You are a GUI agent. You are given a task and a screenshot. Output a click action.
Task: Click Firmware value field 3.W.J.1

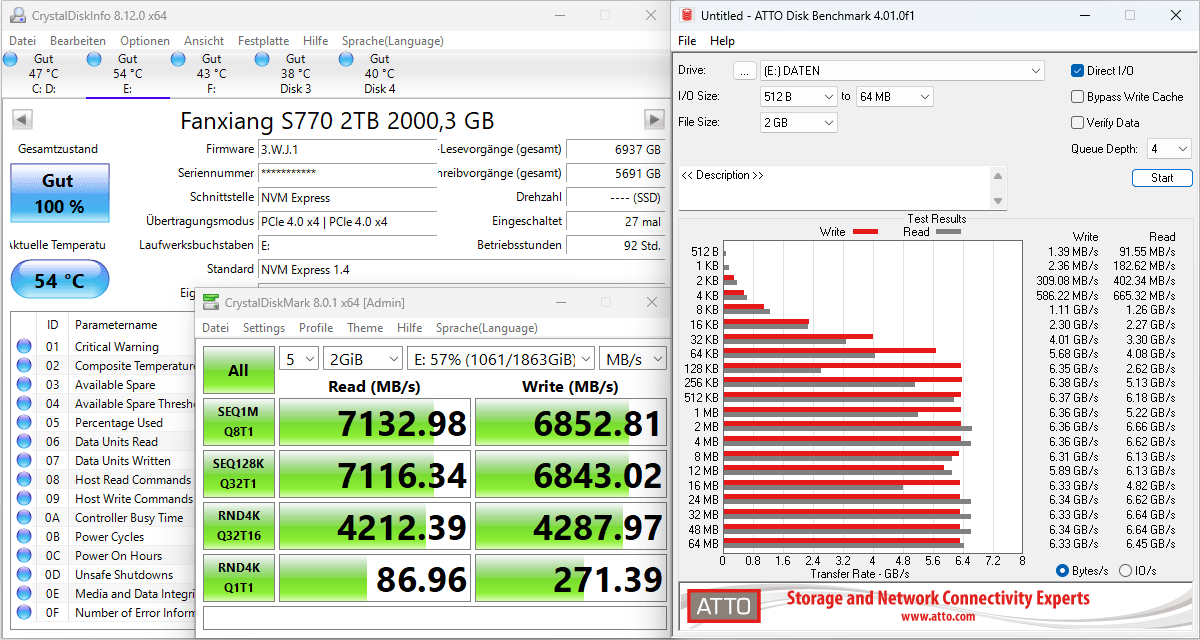[348, 149]
